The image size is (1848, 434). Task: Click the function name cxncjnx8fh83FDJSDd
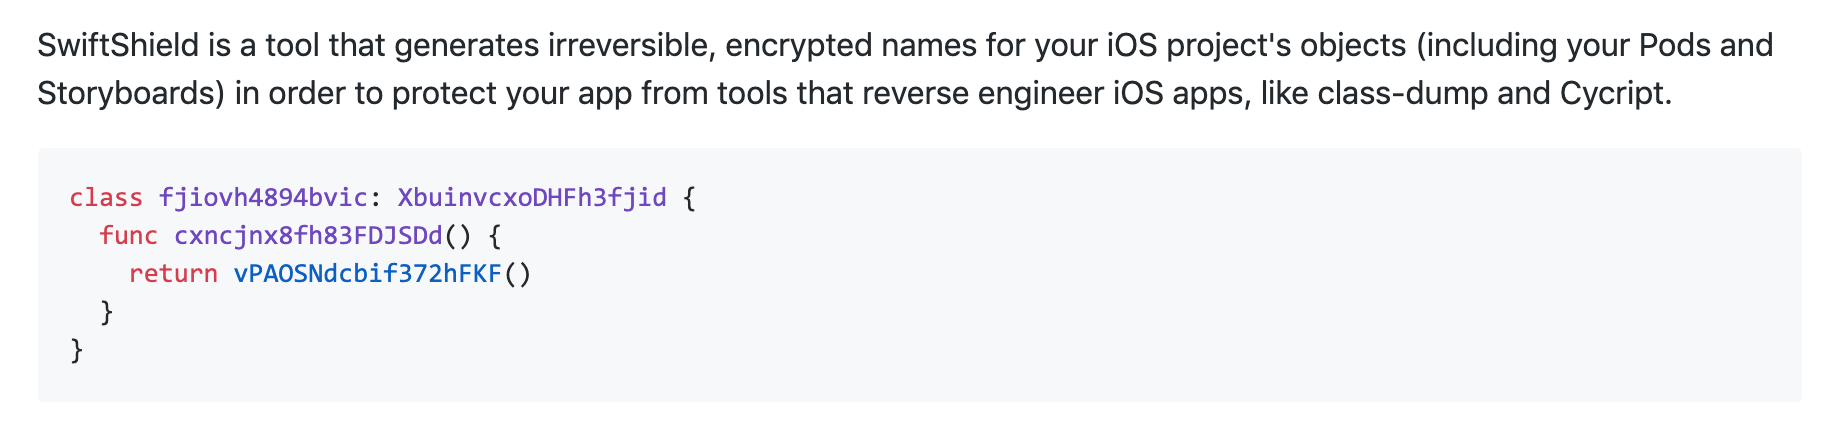308,236
